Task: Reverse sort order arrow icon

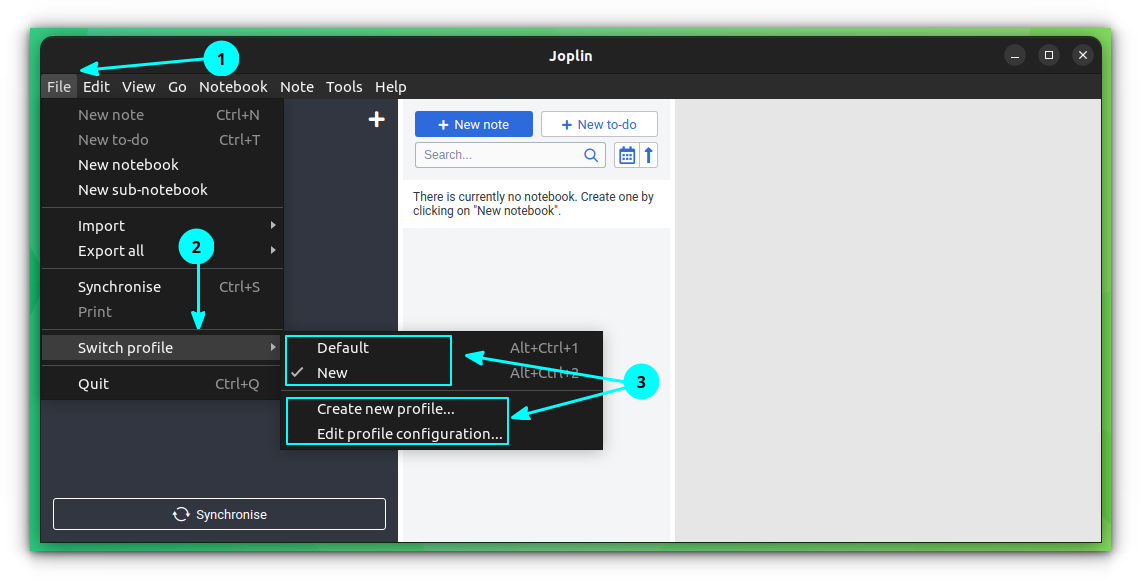Action: (x=649, y=155)
